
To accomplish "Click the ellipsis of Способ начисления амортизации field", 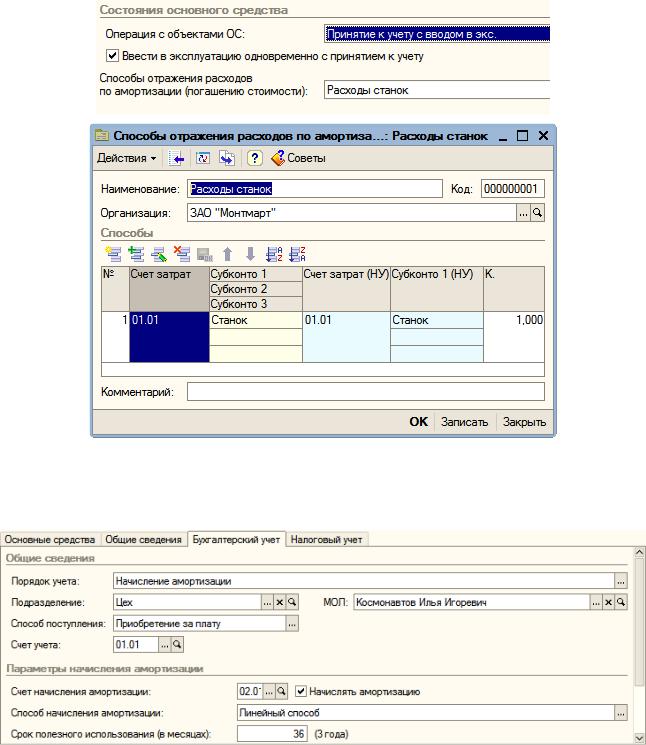I will click(621, 713).
